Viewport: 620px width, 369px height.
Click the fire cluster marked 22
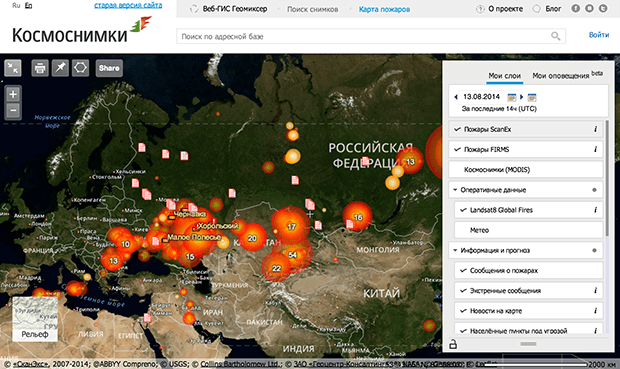click(276, 268)
